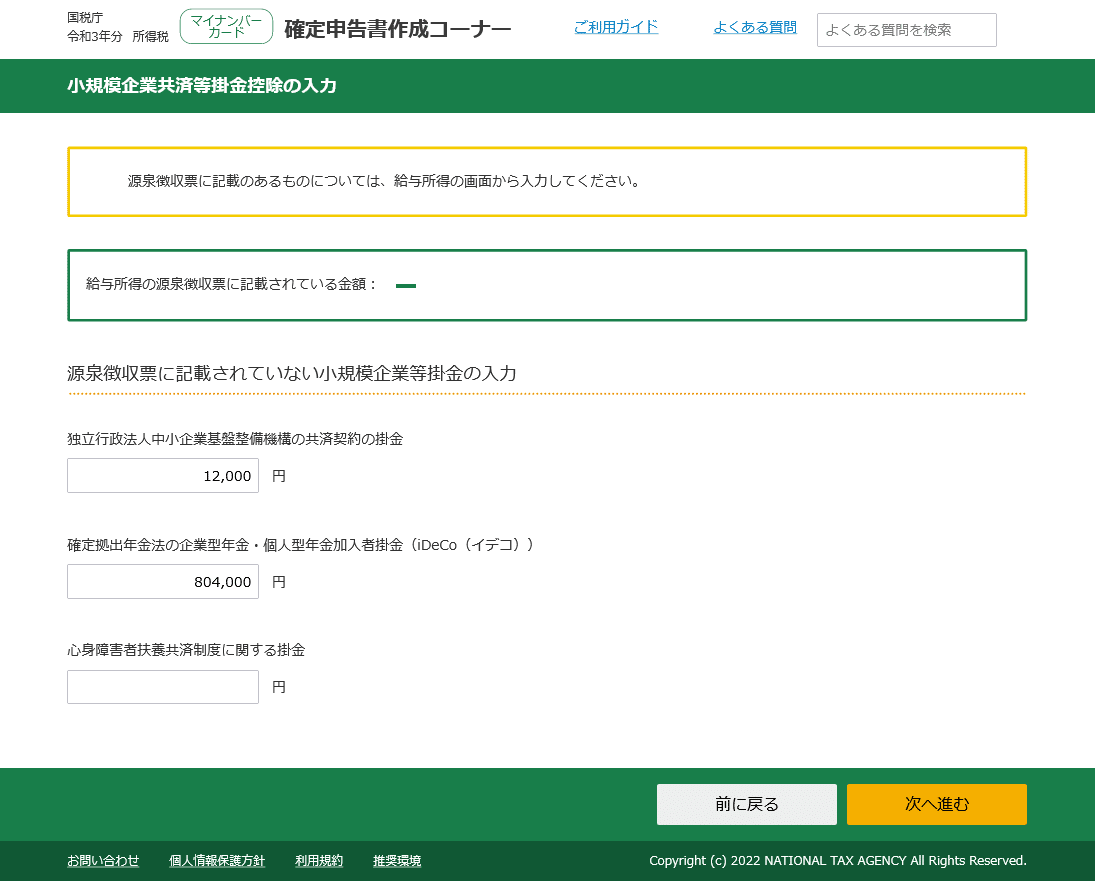The image size is (1095, 881).
Task: Click the 国税庁 agency name in header
Action: (81, 15)
